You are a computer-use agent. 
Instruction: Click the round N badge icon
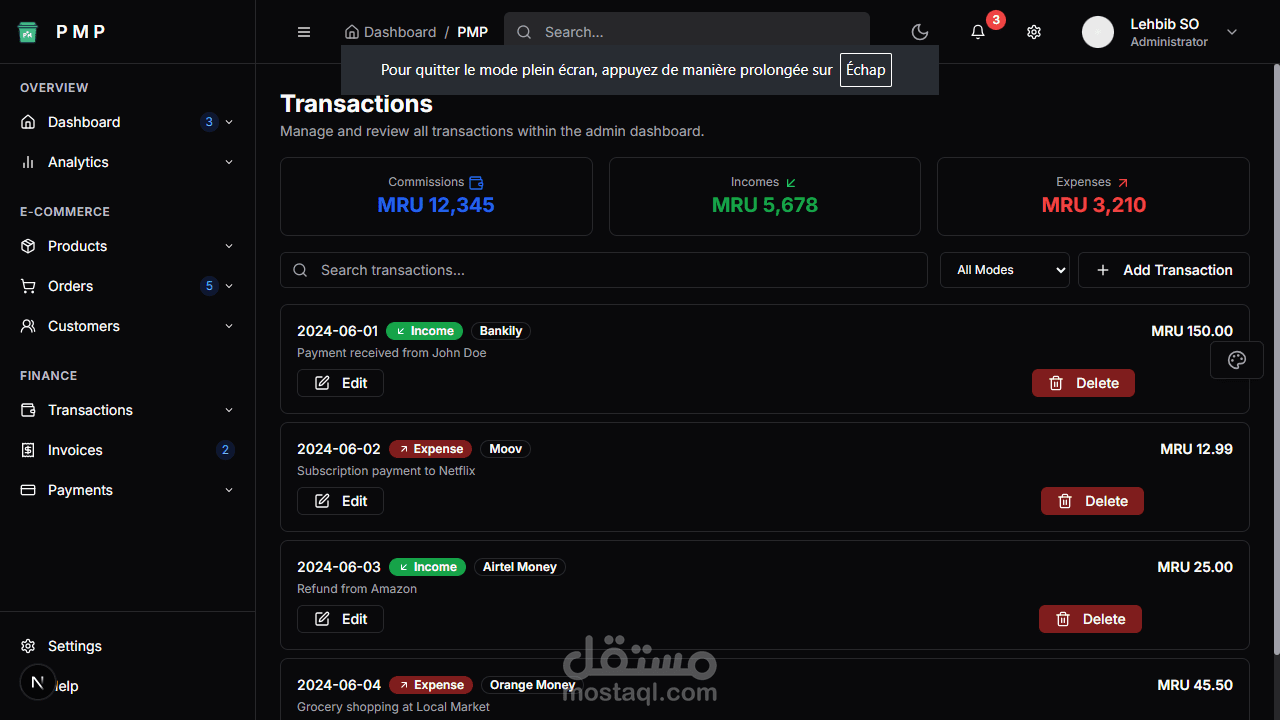pyautogui.click(x=37, y=682)
